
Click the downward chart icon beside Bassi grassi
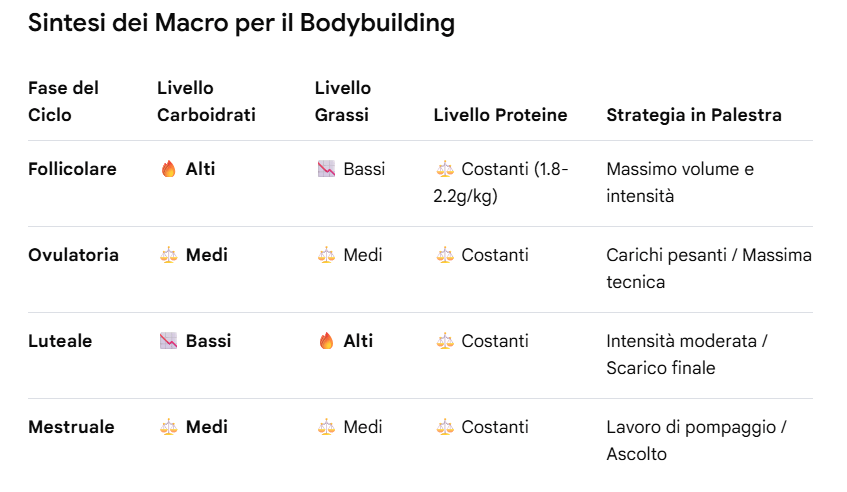coord(326,169)
